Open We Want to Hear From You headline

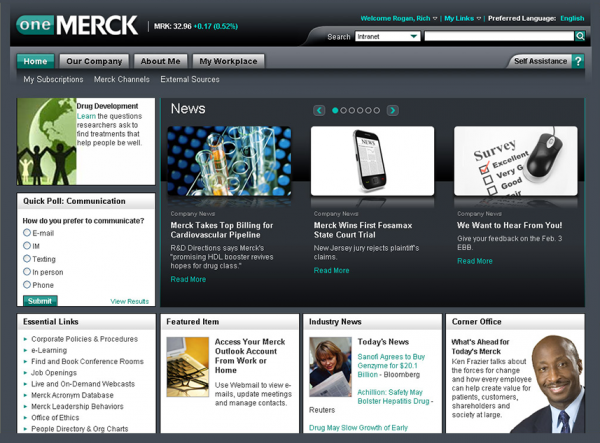[509, 225]
